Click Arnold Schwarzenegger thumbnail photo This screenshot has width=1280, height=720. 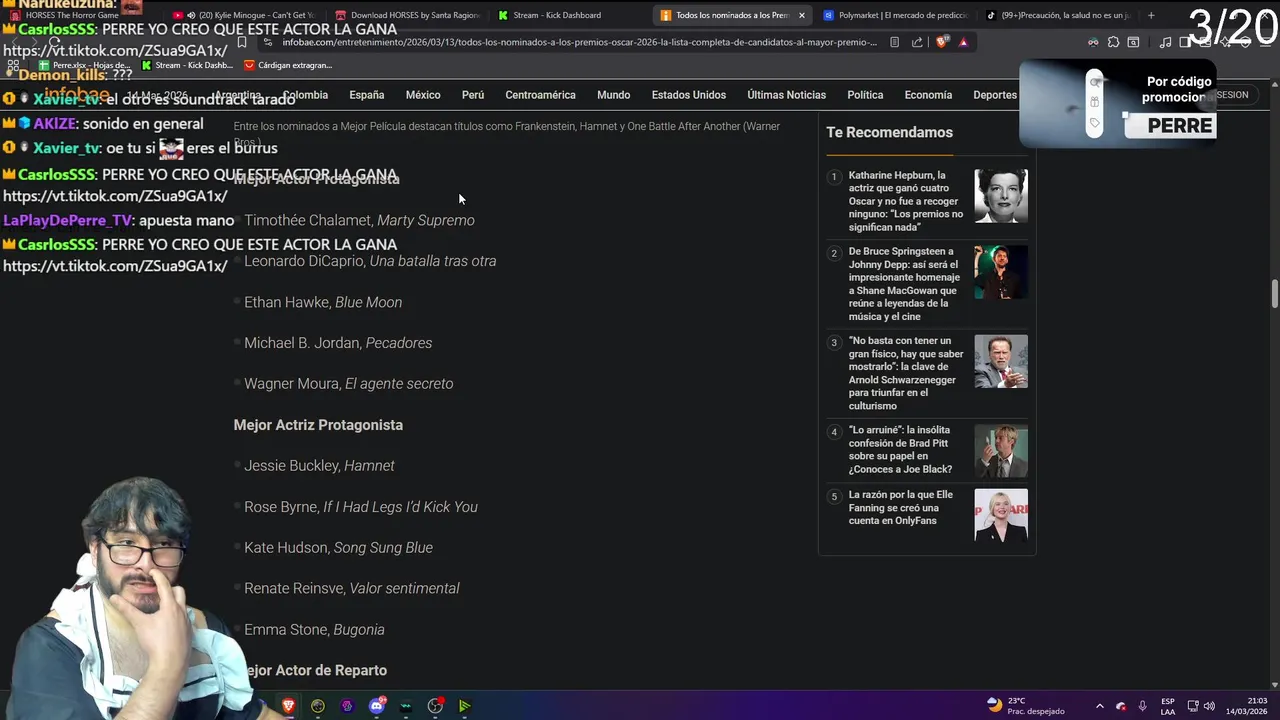(x=1001, y=361)
